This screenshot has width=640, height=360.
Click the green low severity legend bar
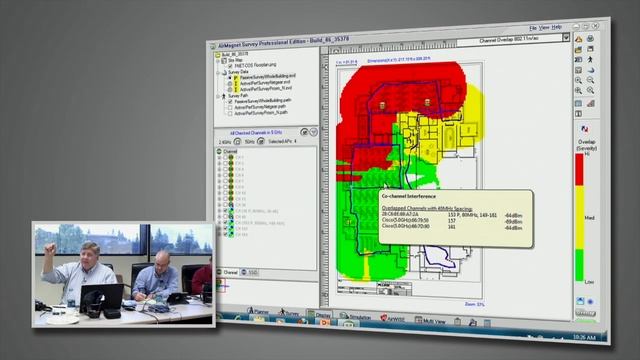click(579, 265)
